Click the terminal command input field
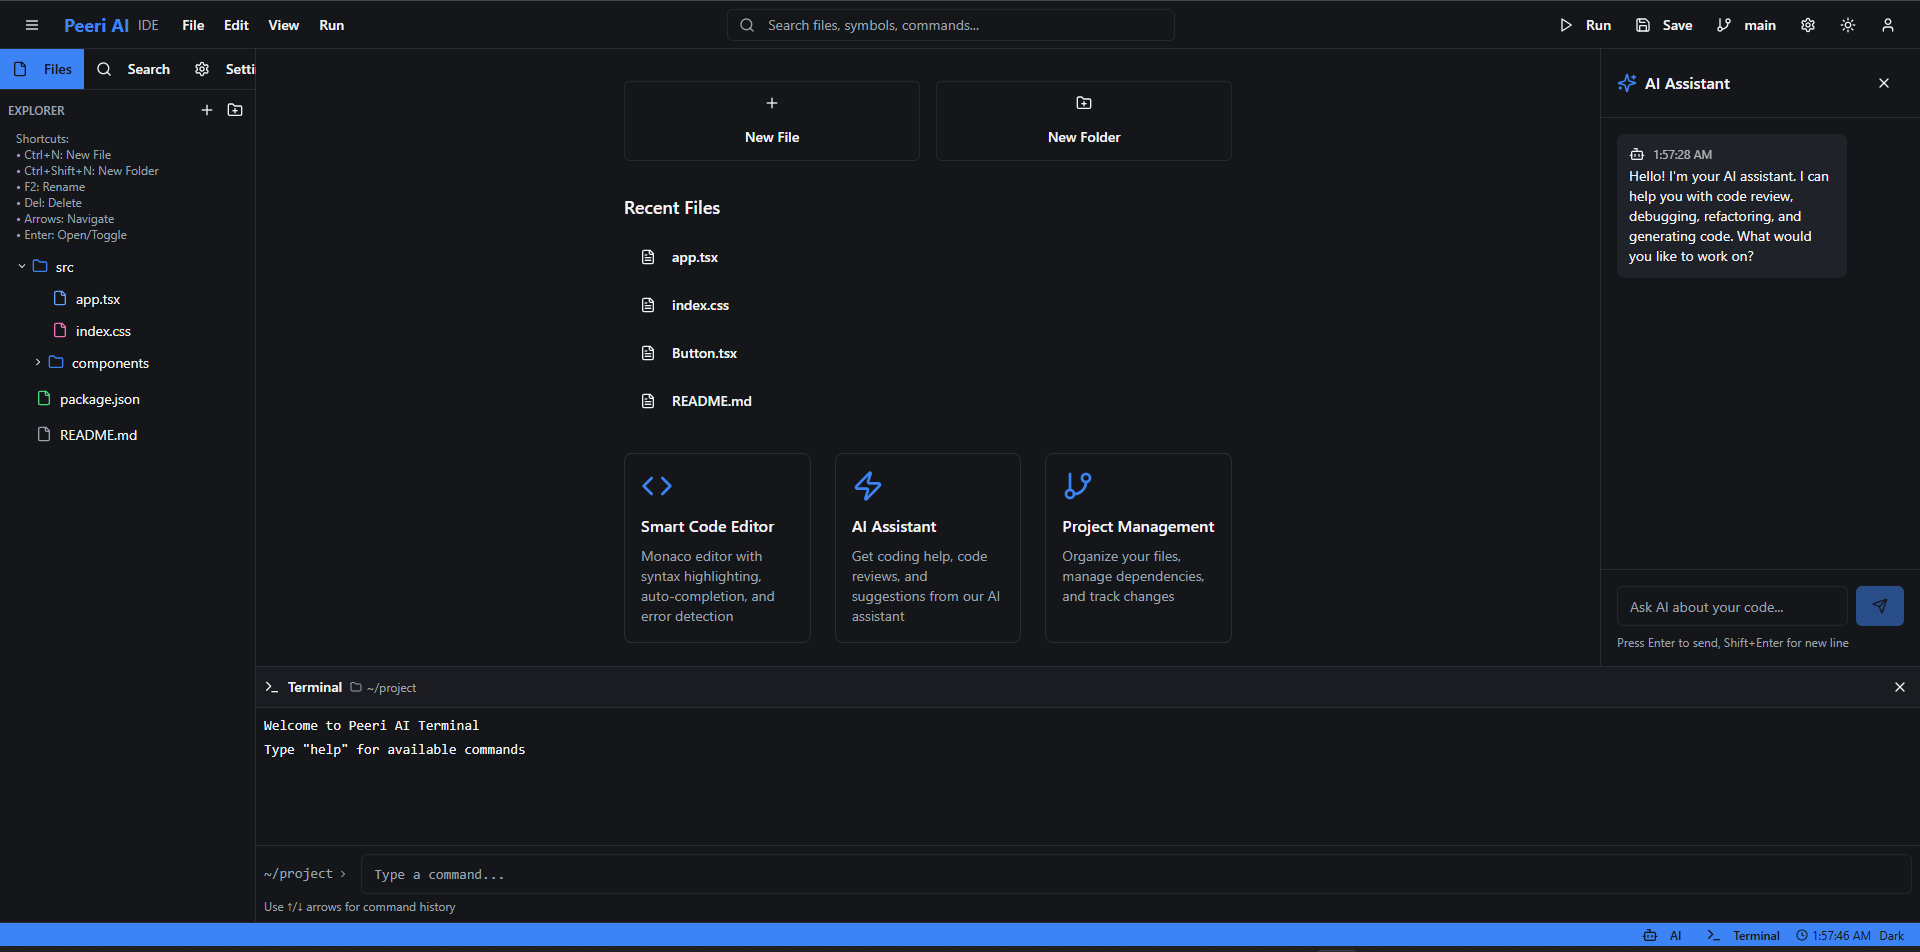The image size is (1920, 952). click(x=1135, y=874)
